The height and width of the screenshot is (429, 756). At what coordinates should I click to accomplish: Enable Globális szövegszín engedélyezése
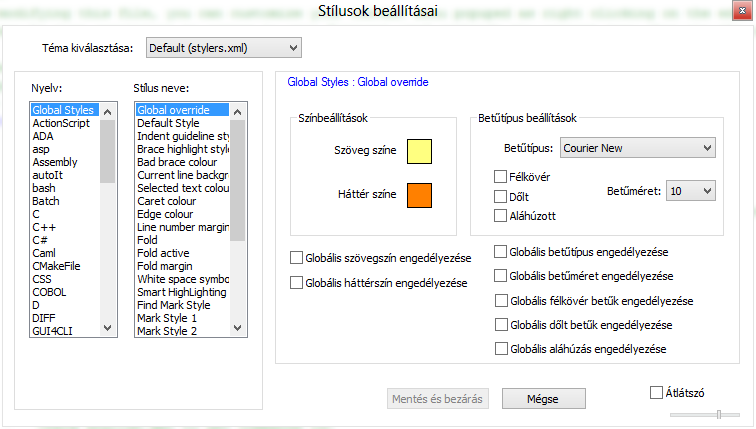[296, 258]
